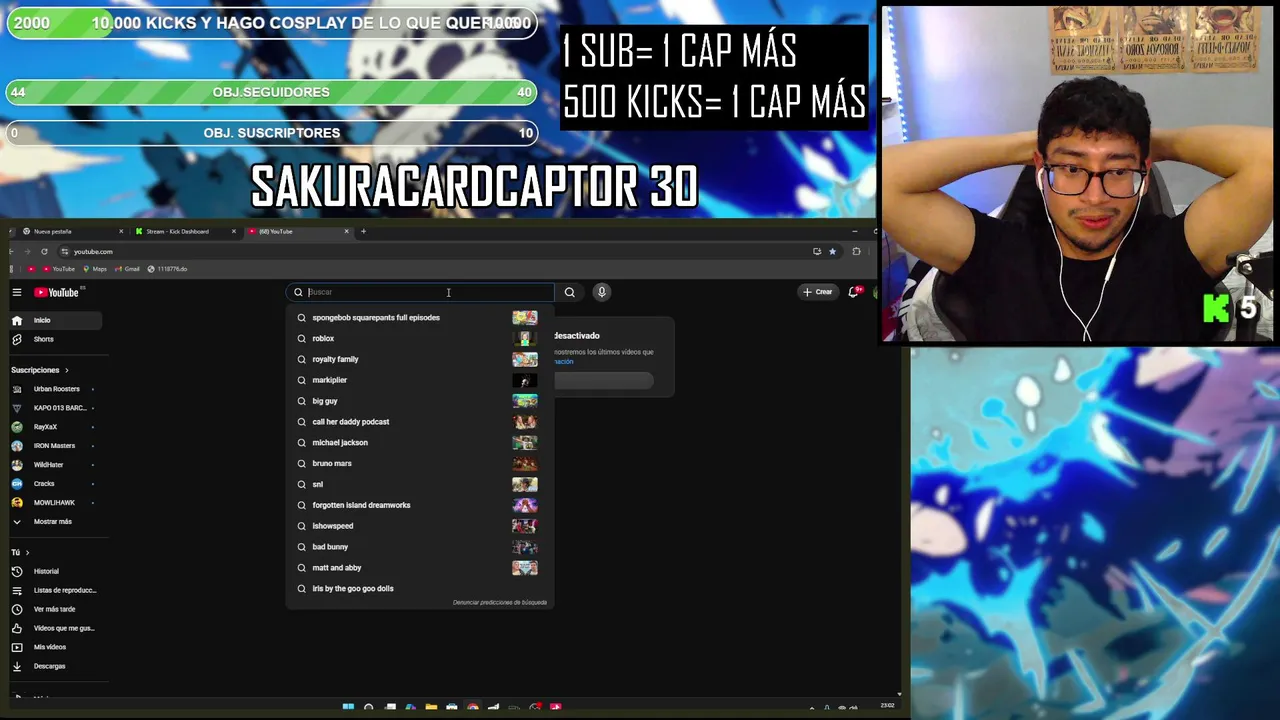
Task: Click thumbnail beside markiplier suggestion
Action: coord(525,380)
